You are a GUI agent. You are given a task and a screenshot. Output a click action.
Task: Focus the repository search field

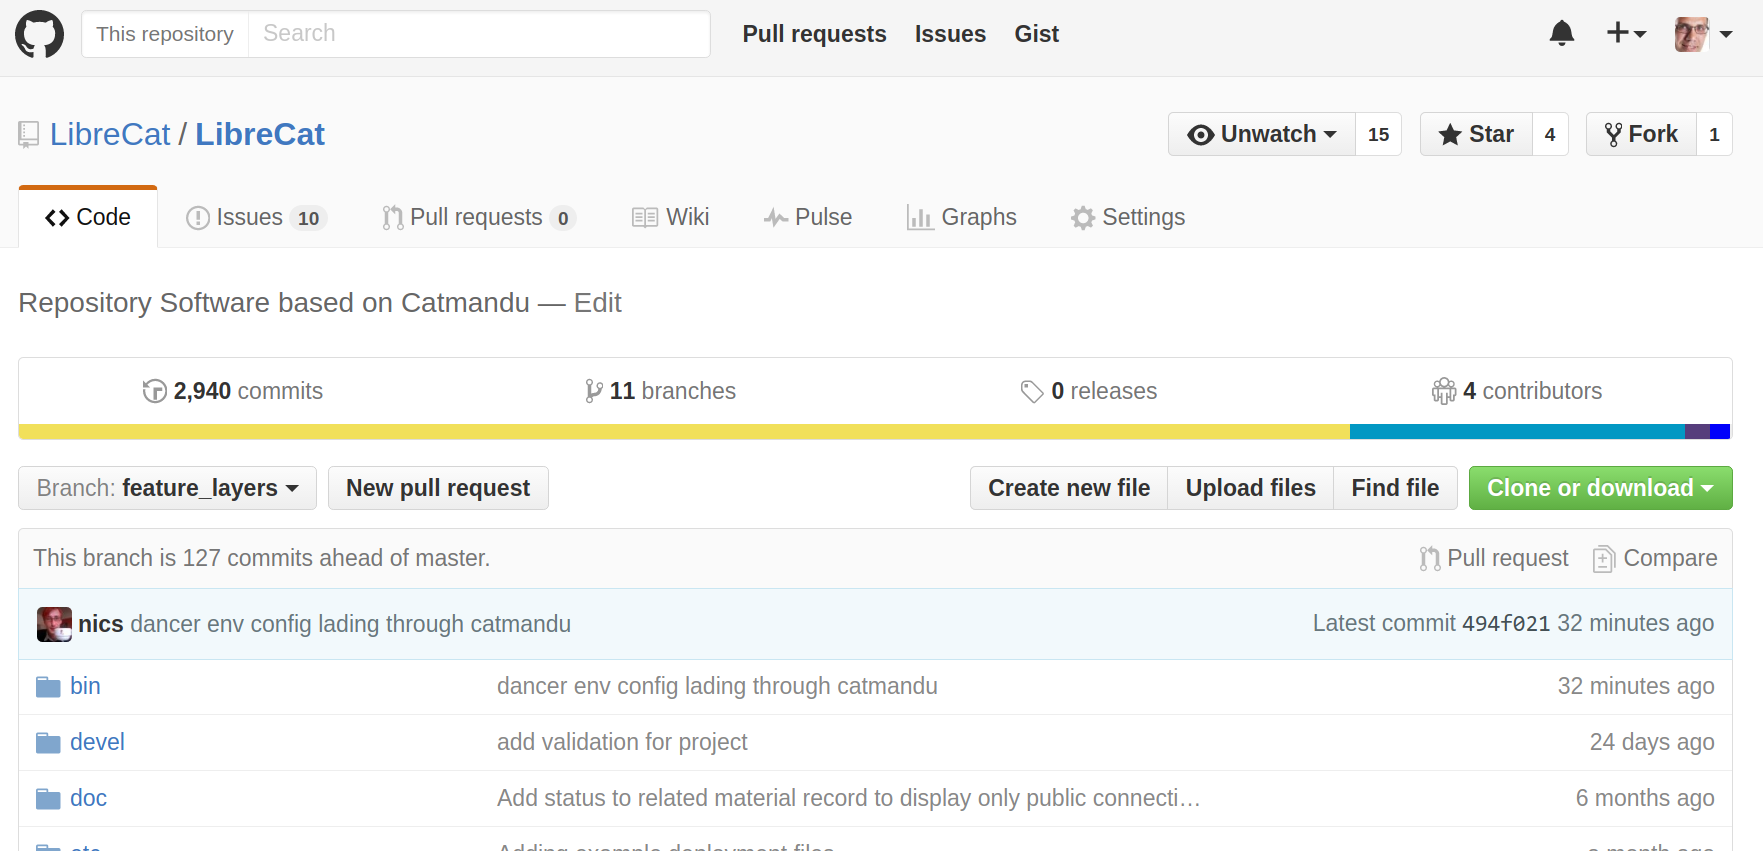click(x=479, y=34)
